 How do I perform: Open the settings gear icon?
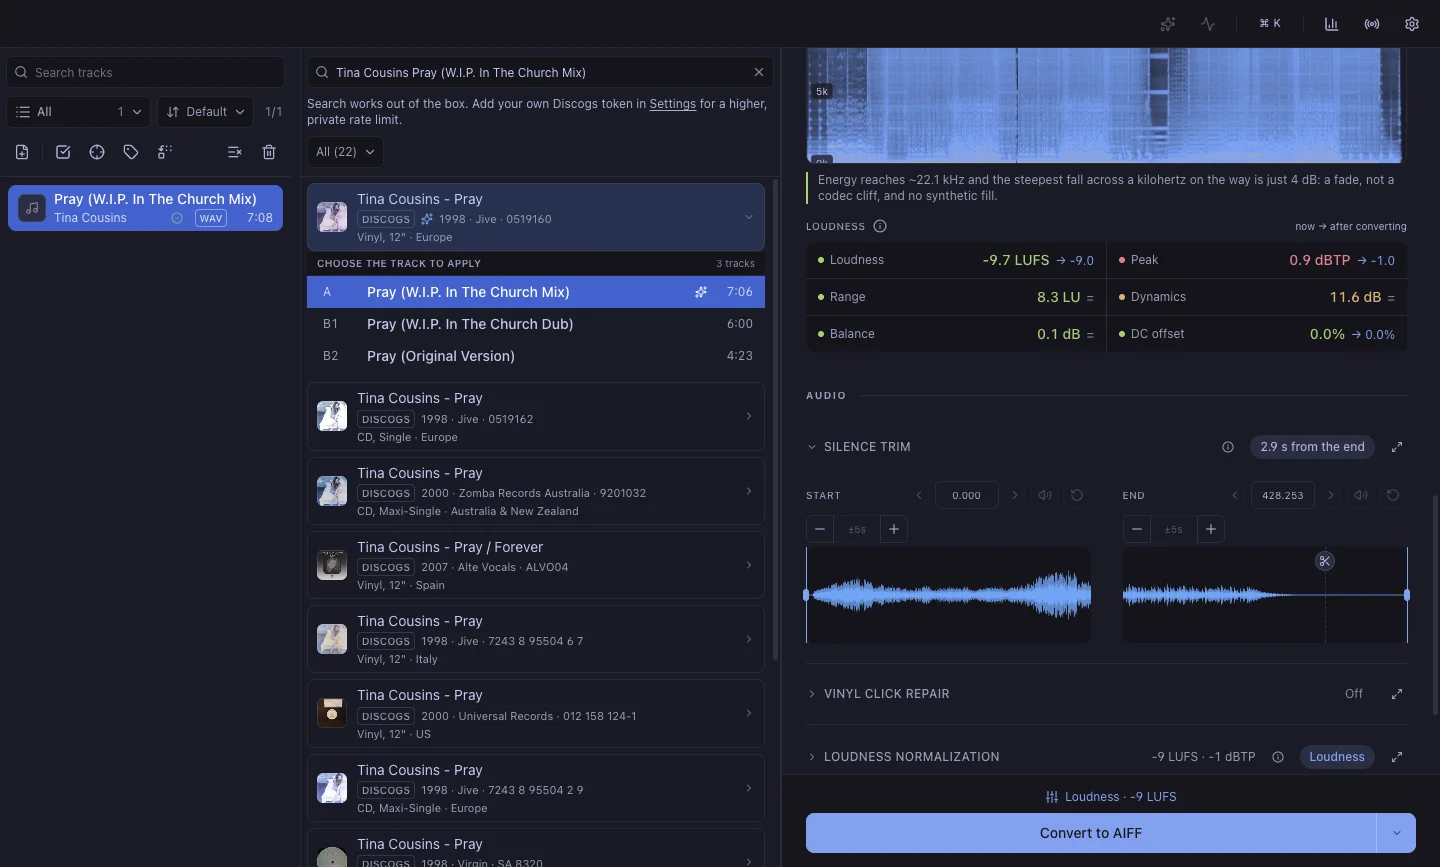[1412, 24]
